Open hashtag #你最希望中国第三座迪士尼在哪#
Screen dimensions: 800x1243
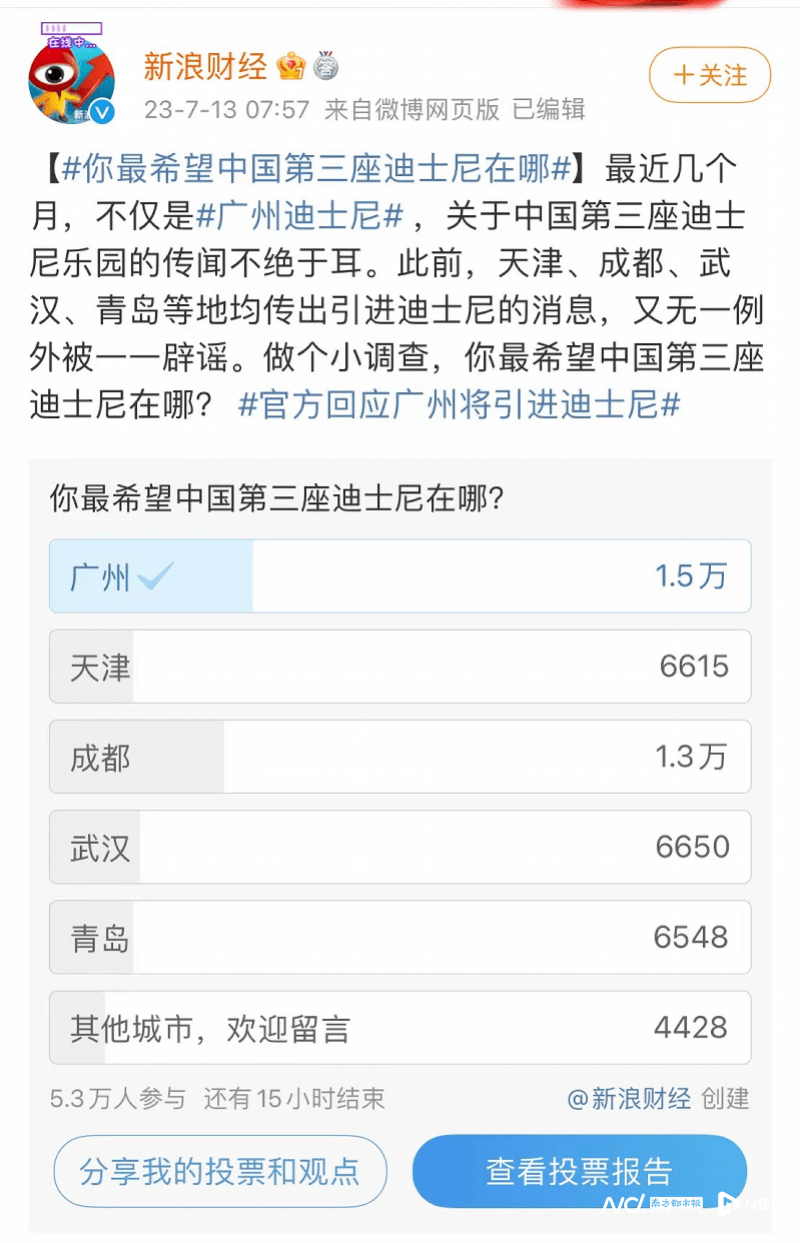tap(316, 169)
